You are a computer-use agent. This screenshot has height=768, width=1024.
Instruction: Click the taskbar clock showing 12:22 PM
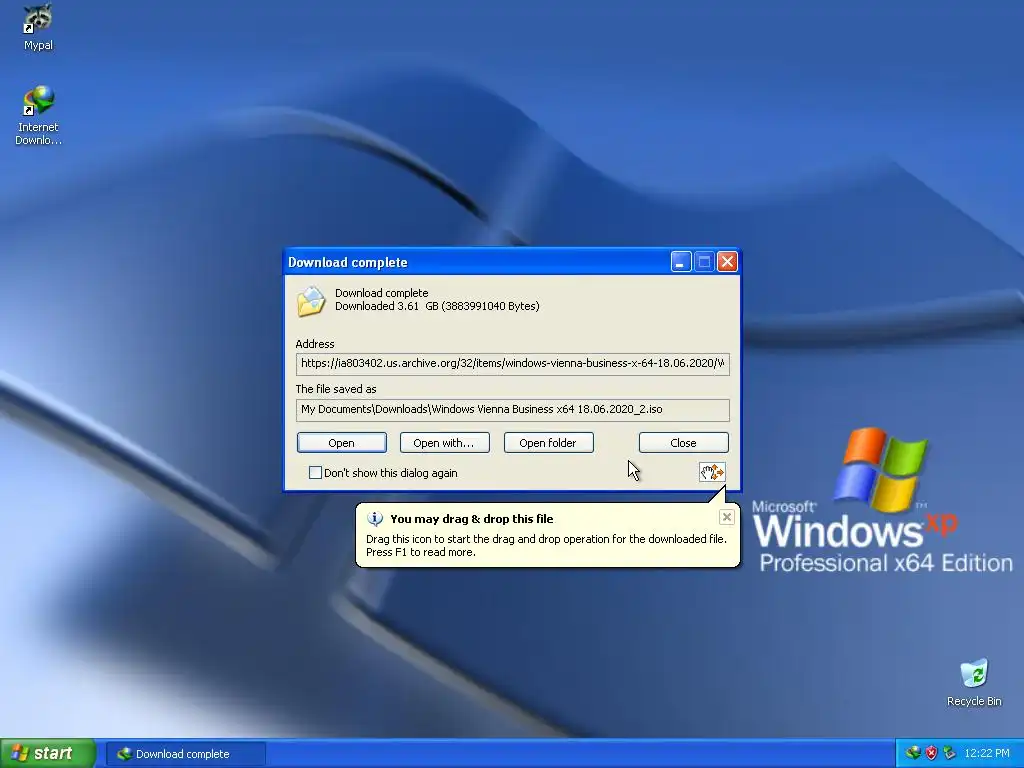(987, 754)
